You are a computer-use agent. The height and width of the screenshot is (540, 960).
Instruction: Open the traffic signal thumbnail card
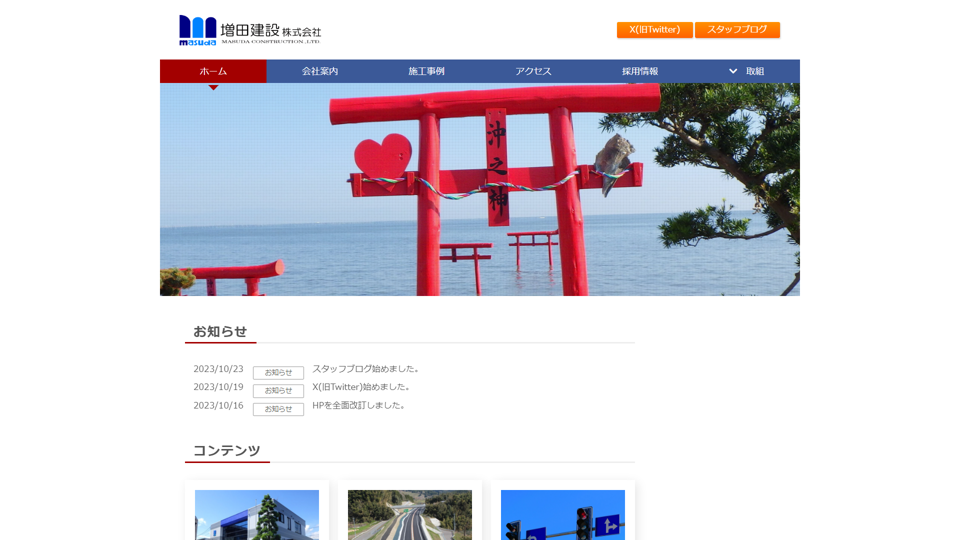[562, 514]
